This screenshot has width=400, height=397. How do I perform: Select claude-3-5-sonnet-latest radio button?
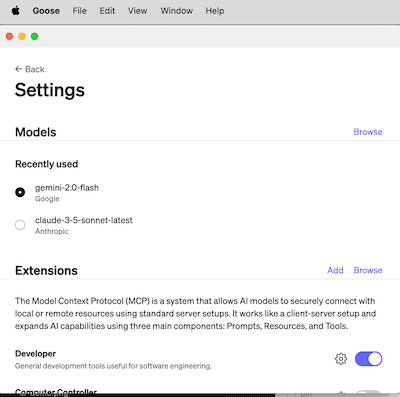20,225
